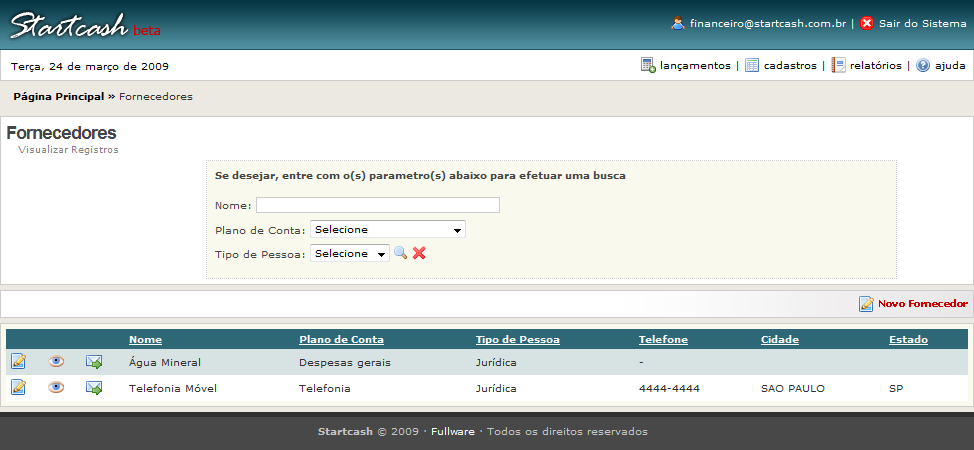
Task: Click Jurídica in Água Mineral row
Action: [x=496, y=362]
